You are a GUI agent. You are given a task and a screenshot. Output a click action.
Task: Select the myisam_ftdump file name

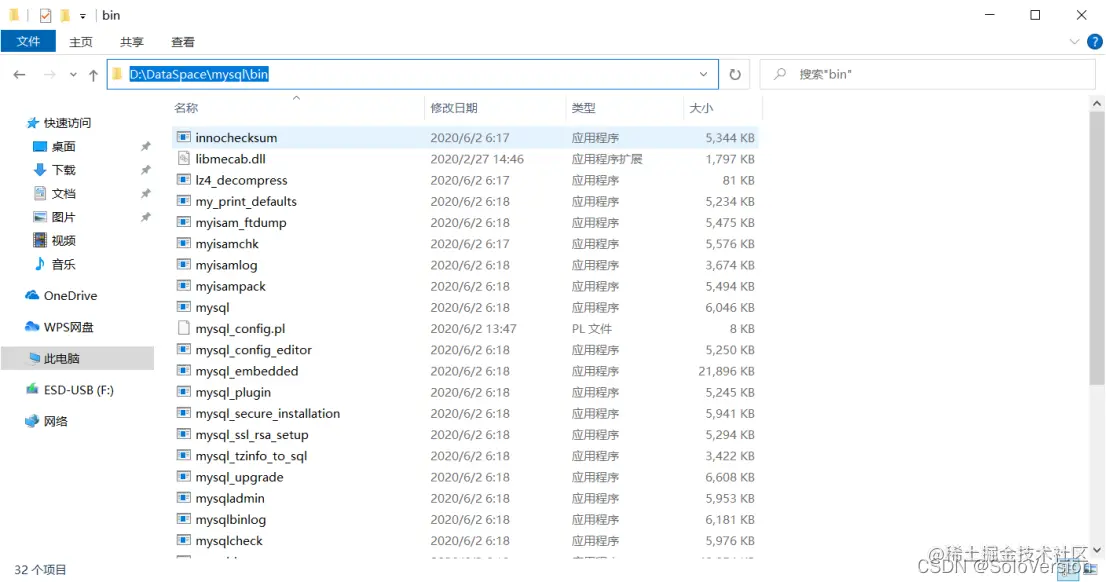pyautogui.click(x=241, y=222)
